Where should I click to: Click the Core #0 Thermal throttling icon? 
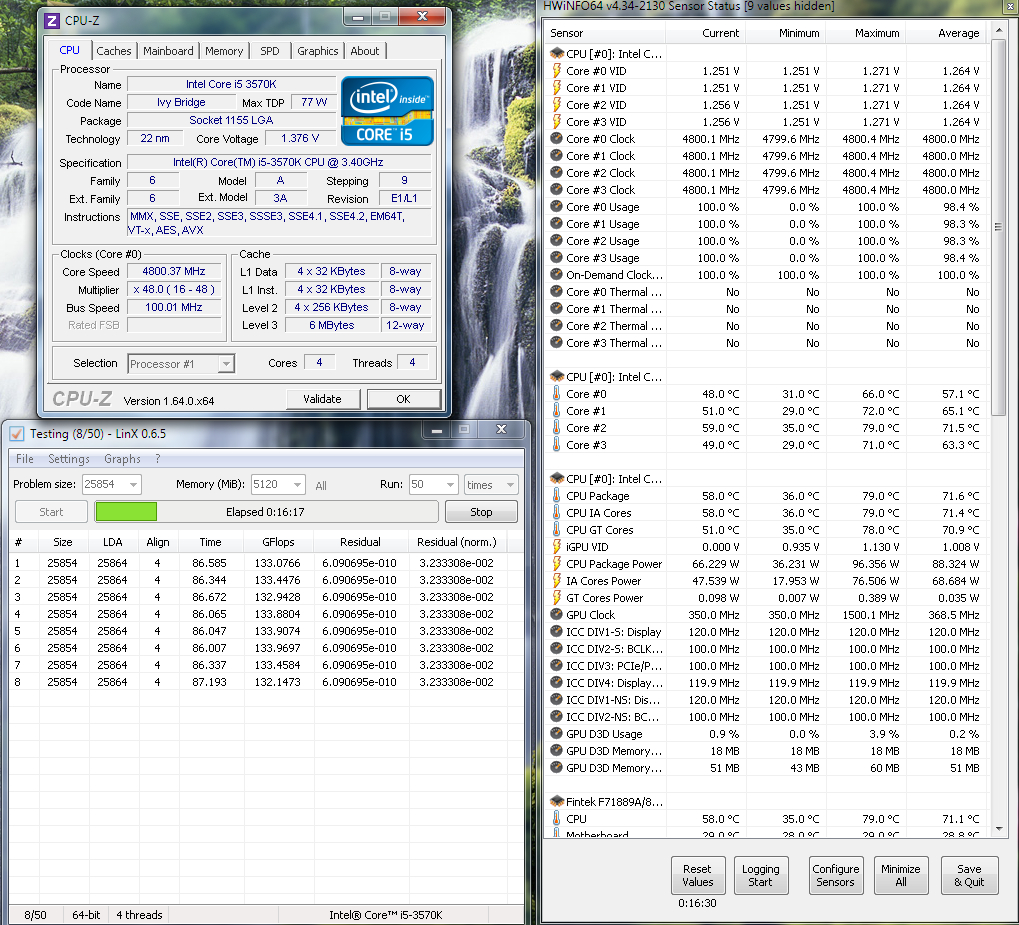(556, 291)
